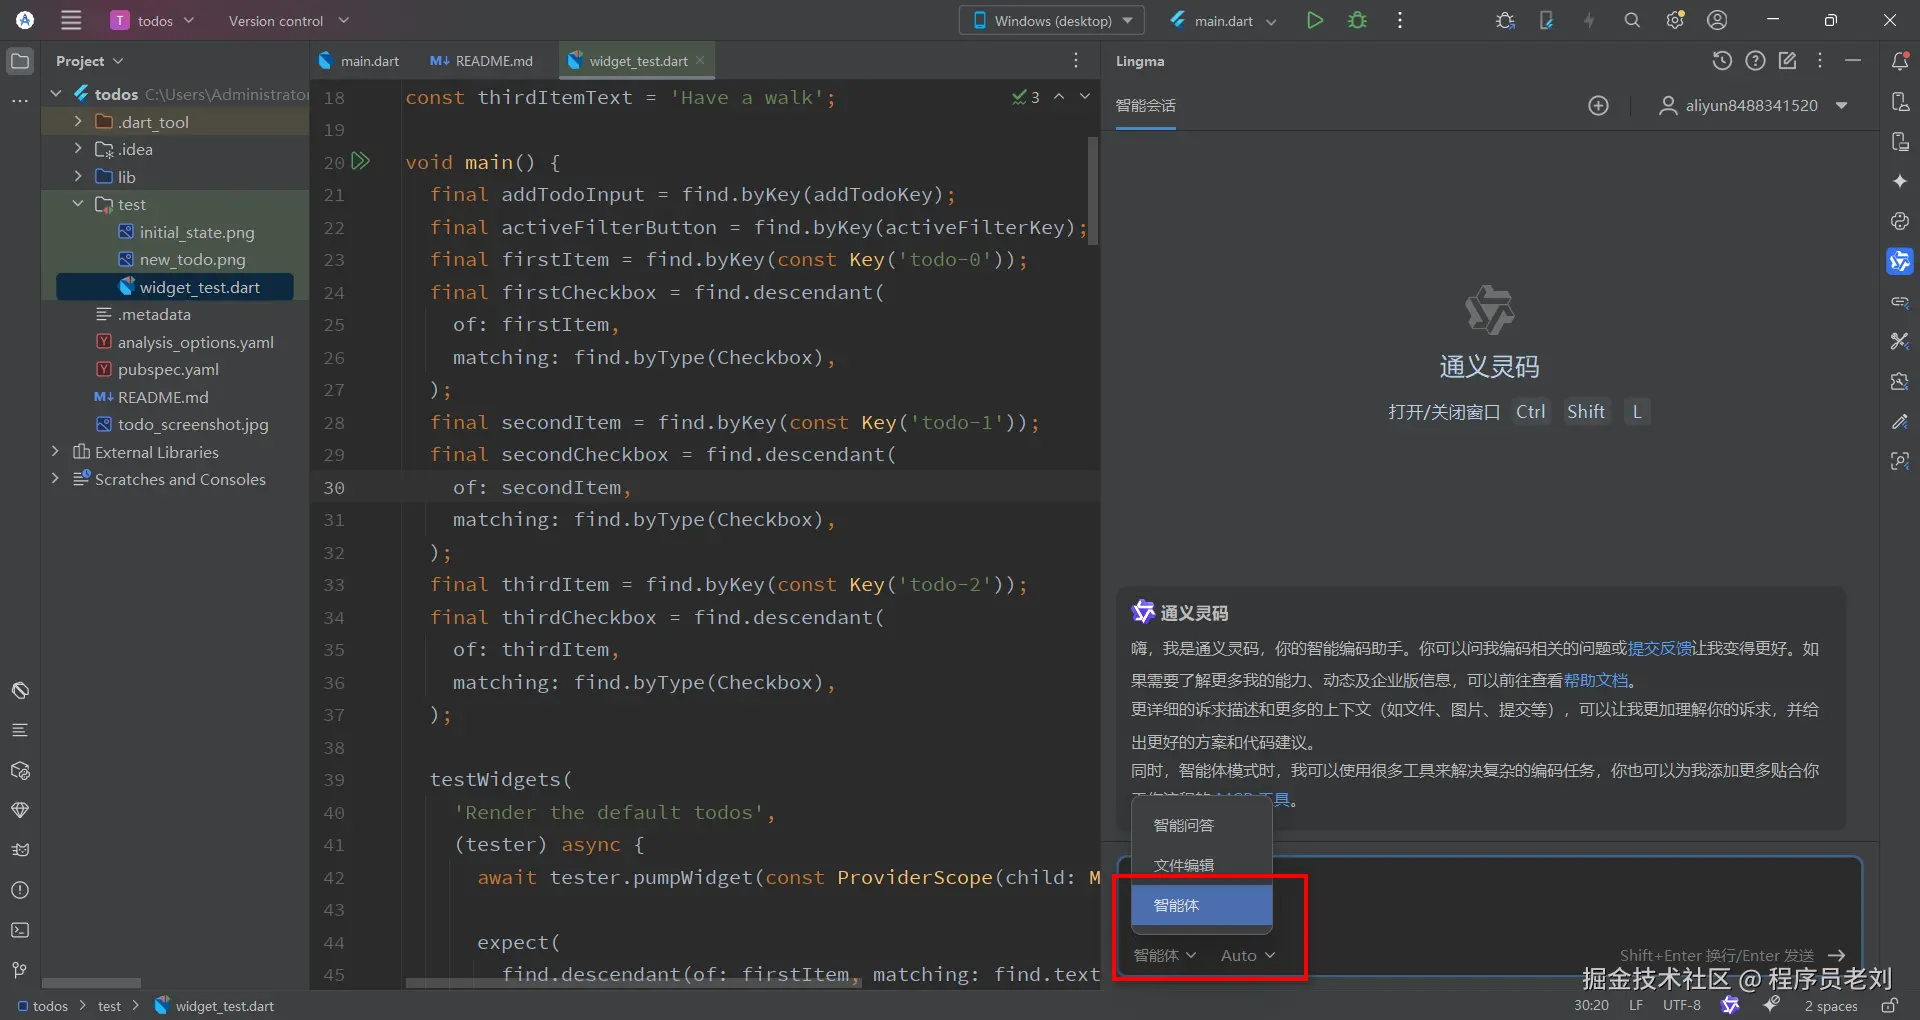The width and height of the screenshot is (1920, 1020).
Task: Open the Version control dropdown
Action: tap(288, 20)
